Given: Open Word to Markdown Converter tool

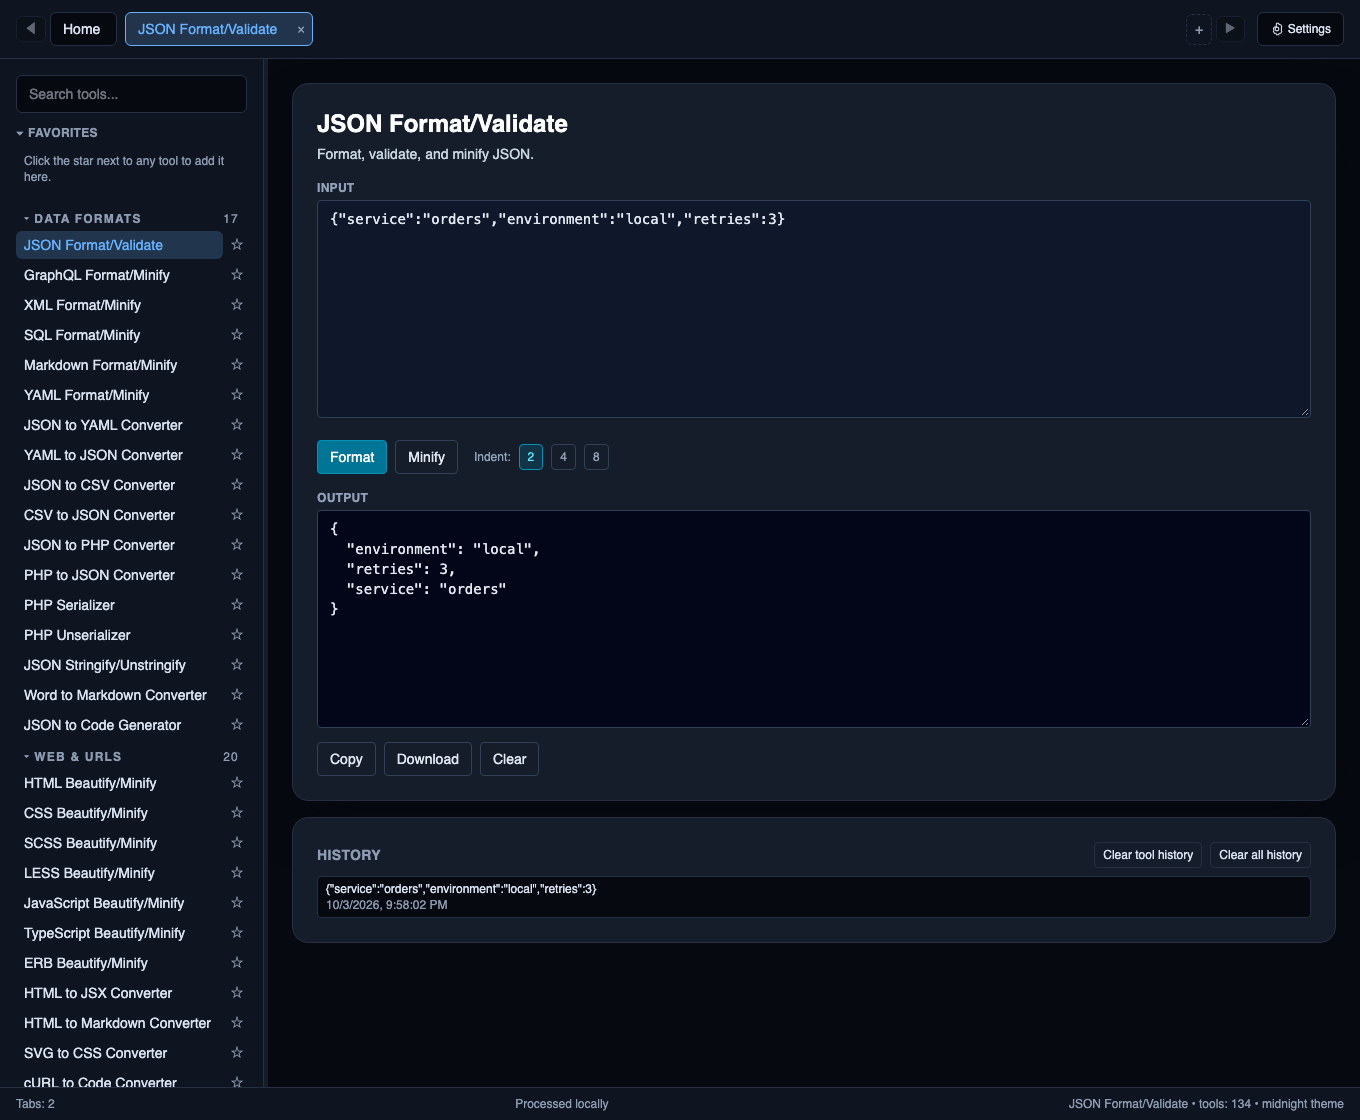Looking at the screenshot, I should (120, 695).
